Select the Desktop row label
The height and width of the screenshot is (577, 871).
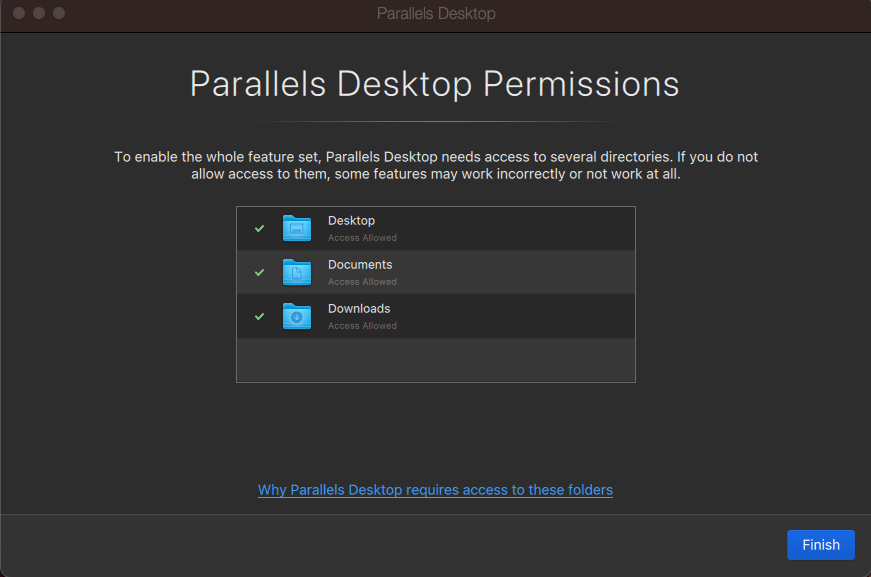click(351, 221)
